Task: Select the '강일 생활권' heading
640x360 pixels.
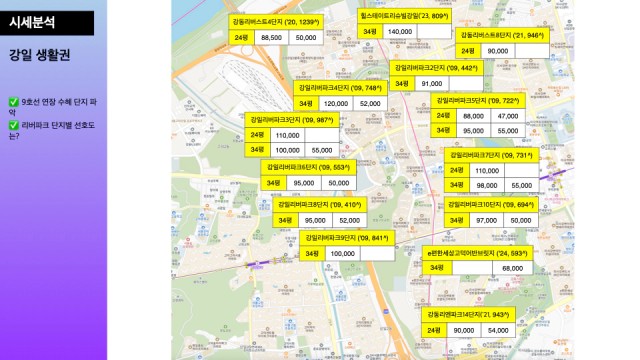Action: click(40, 55)
